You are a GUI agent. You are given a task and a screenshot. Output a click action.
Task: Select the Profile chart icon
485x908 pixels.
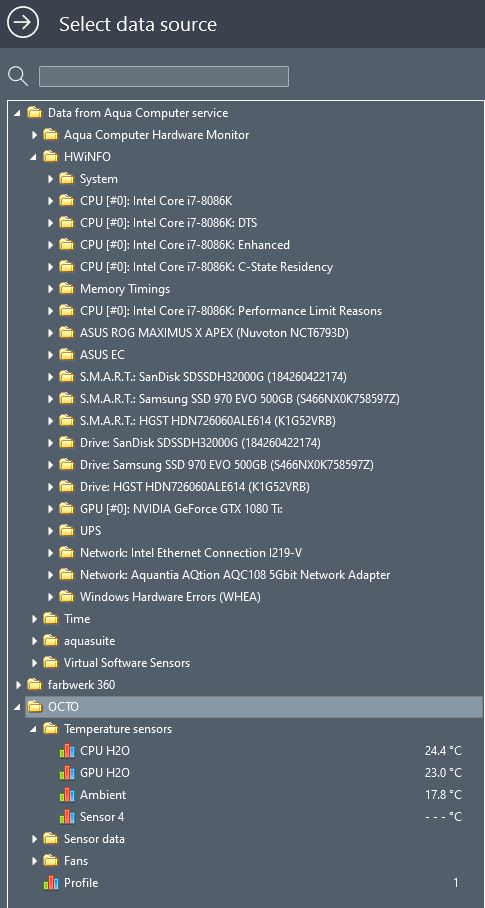coord(51,883)
